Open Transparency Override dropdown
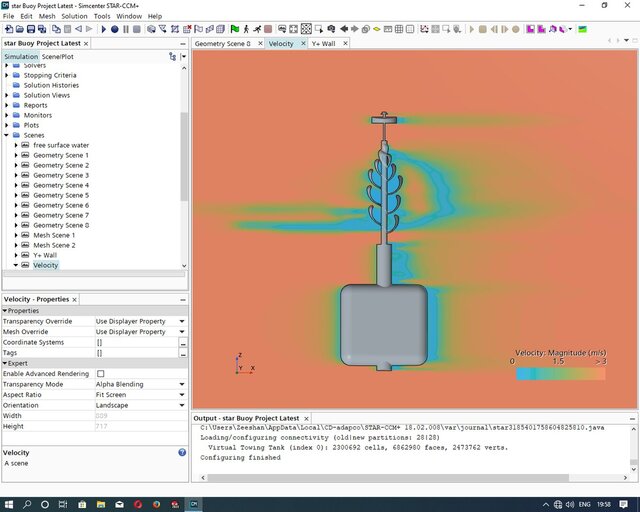This screenshot has height=512, width=640. pos(182,321)
